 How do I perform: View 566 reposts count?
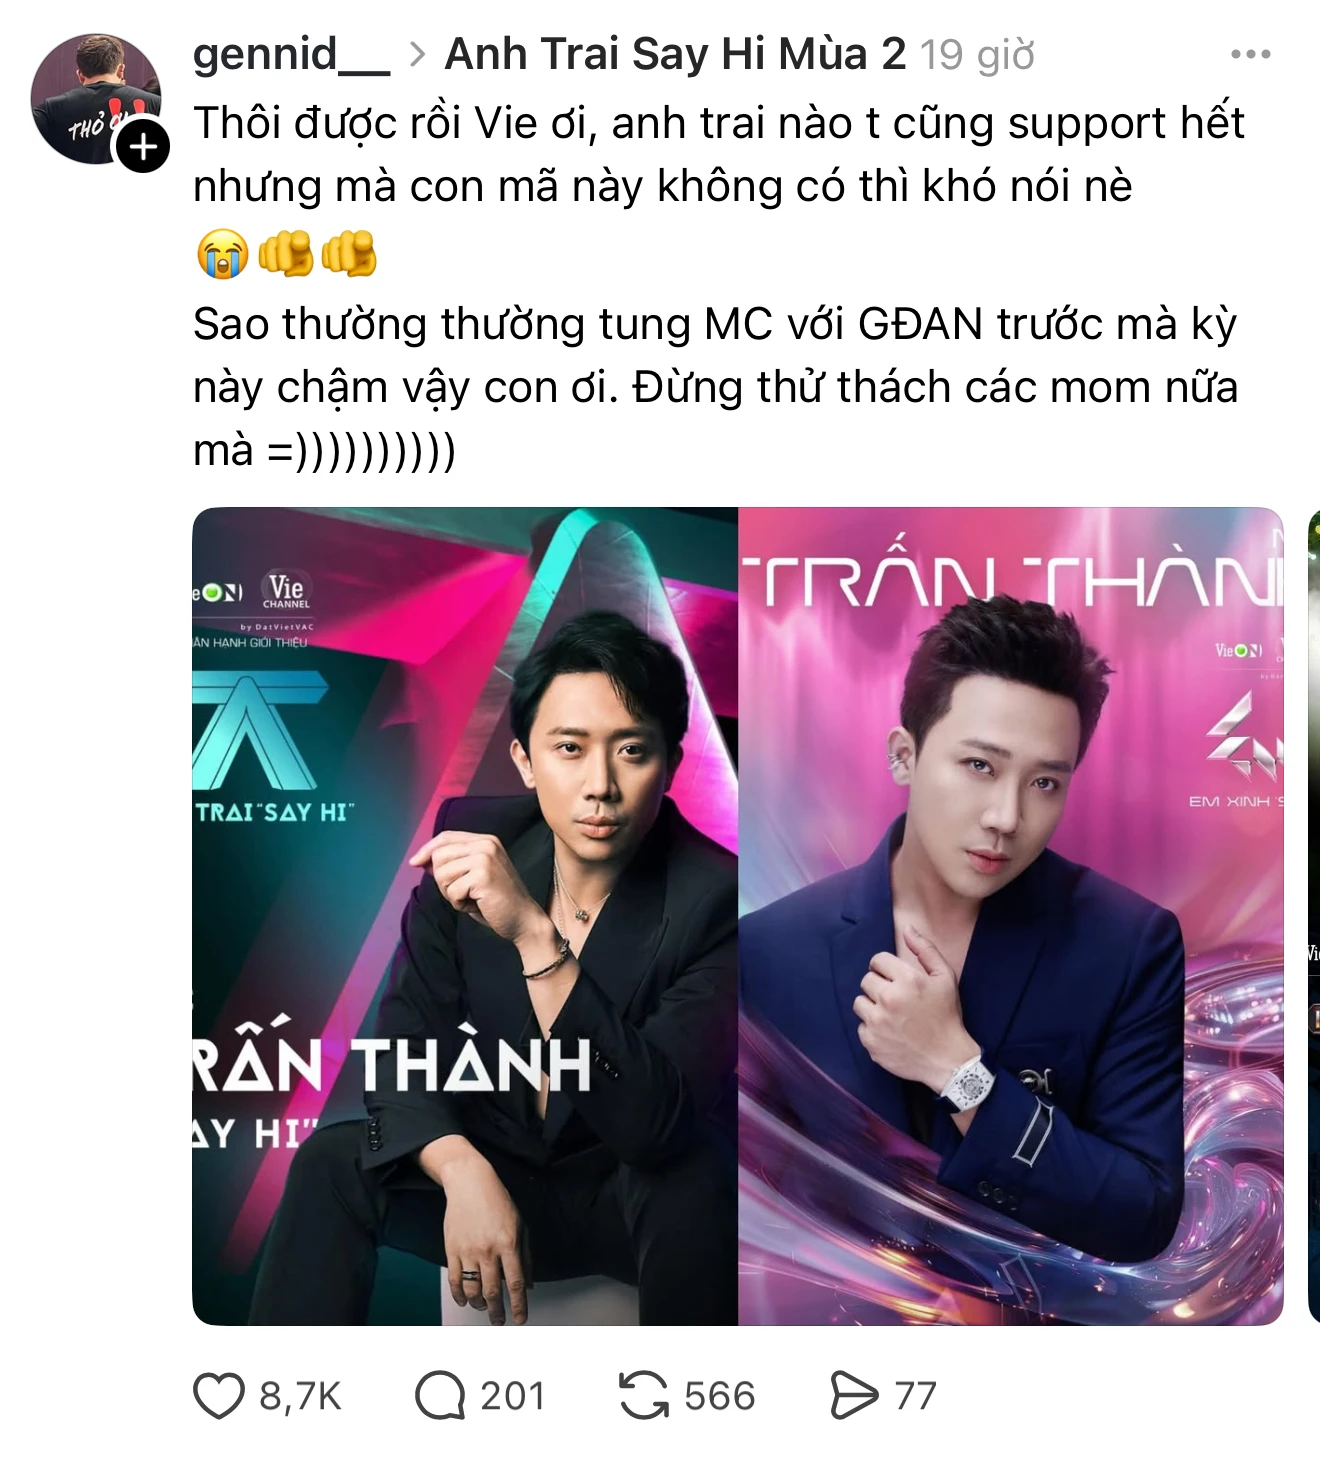click(720, 1397)
